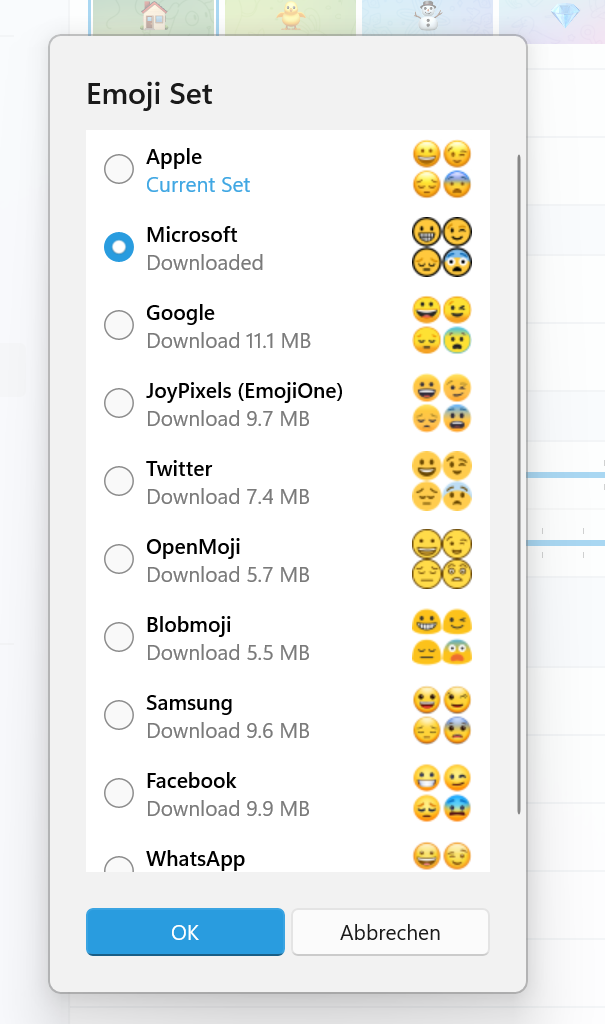Choose the JoyPixels (EmojiOne) set

tap(119, 402)
